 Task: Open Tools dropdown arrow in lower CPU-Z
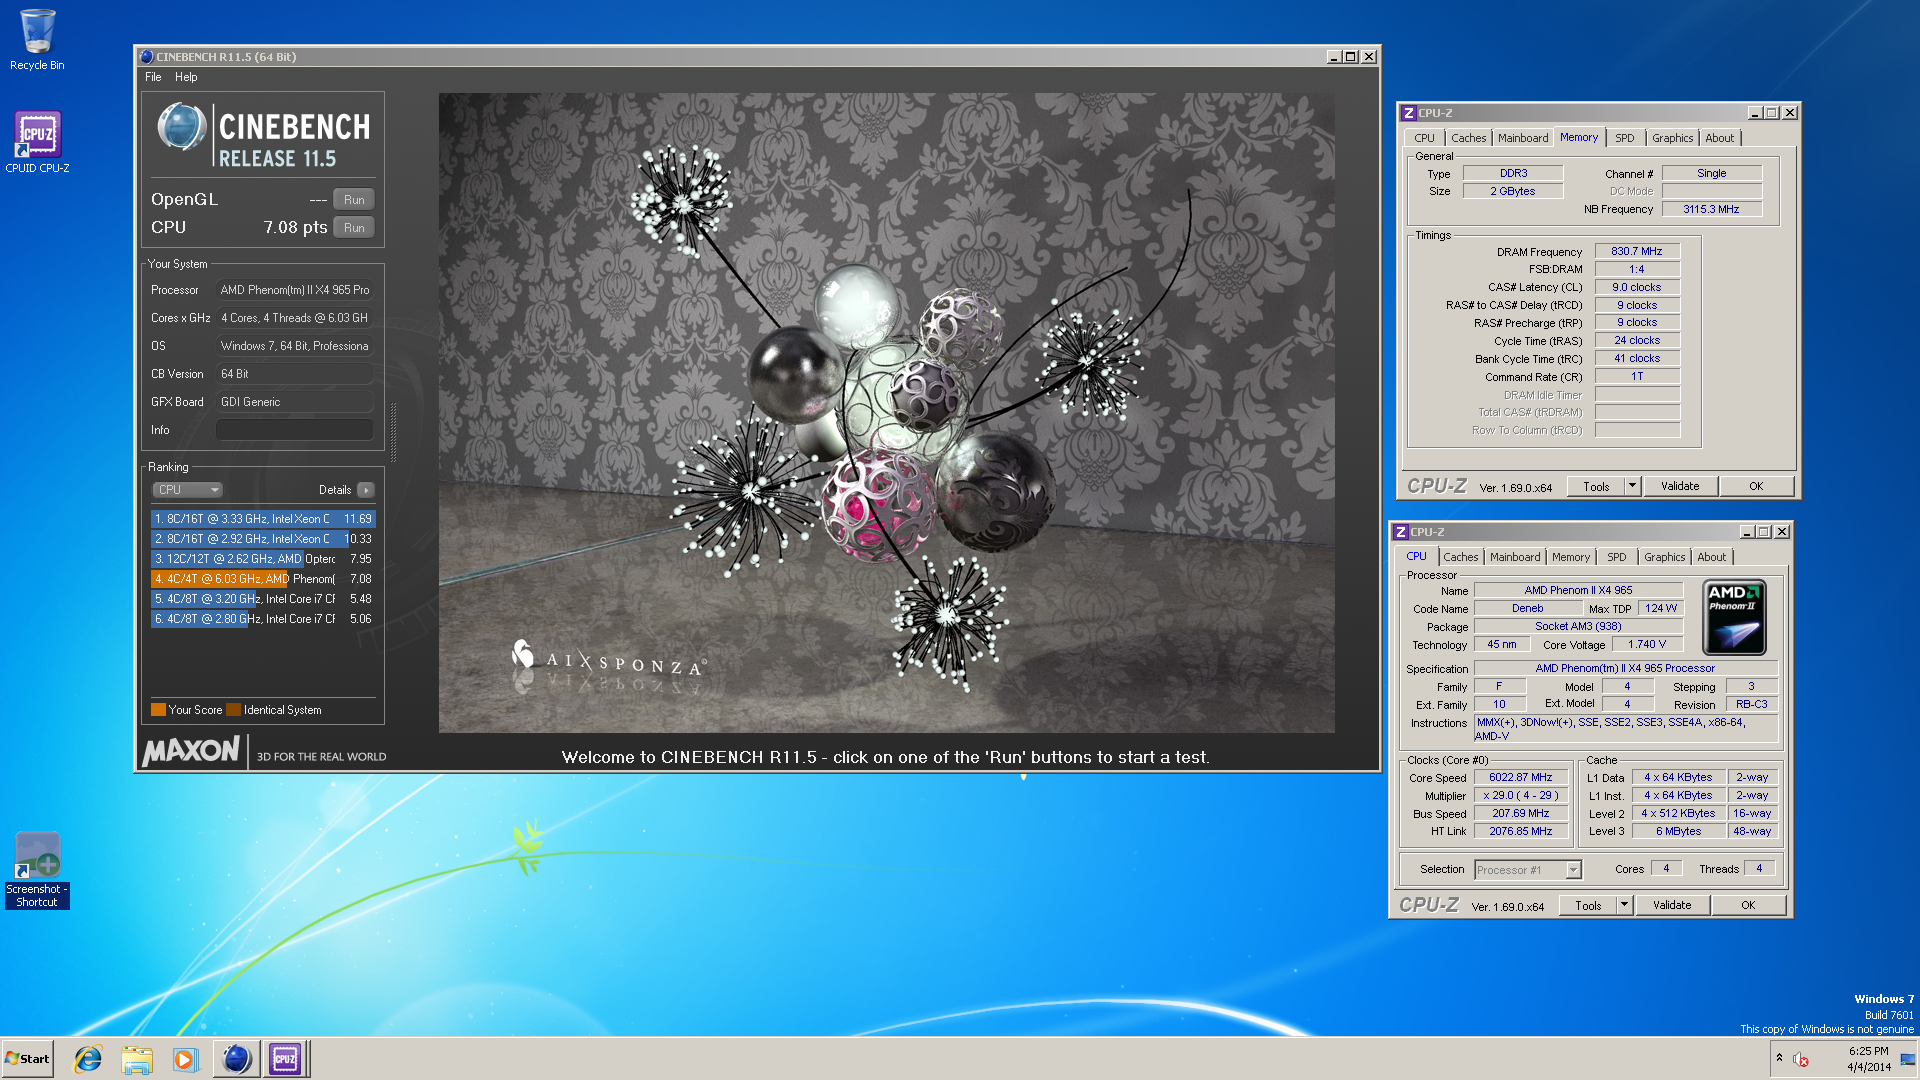[x=1625, y=906]
